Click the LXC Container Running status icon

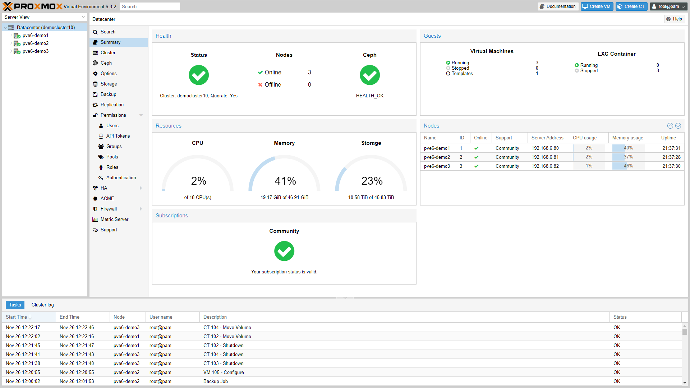tap(576, 65)
